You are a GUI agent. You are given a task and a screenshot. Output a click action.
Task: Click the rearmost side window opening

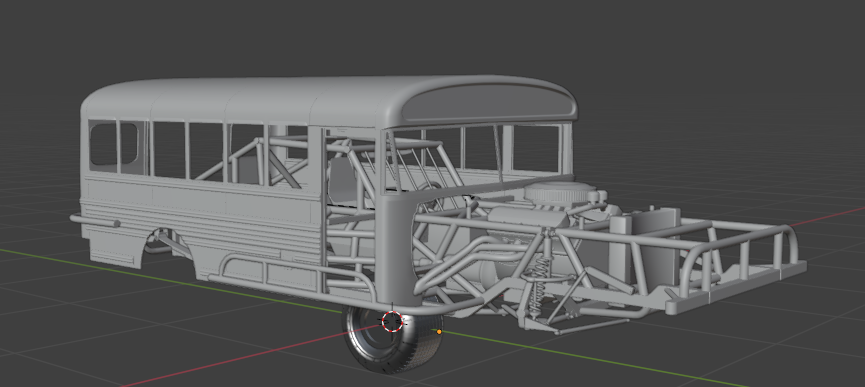tap(103, 144)
